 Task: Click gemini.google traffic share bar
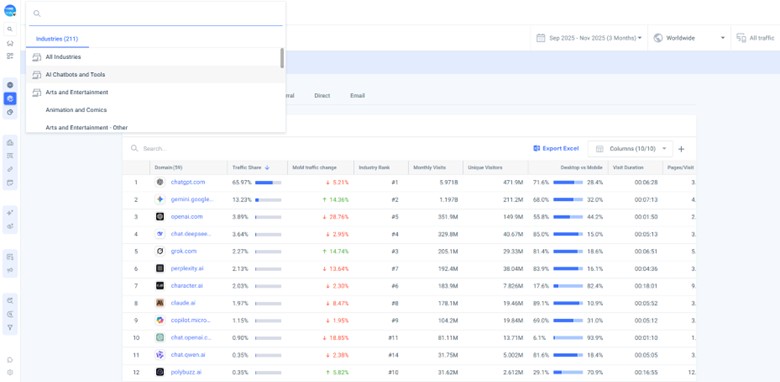click(268, 200)
